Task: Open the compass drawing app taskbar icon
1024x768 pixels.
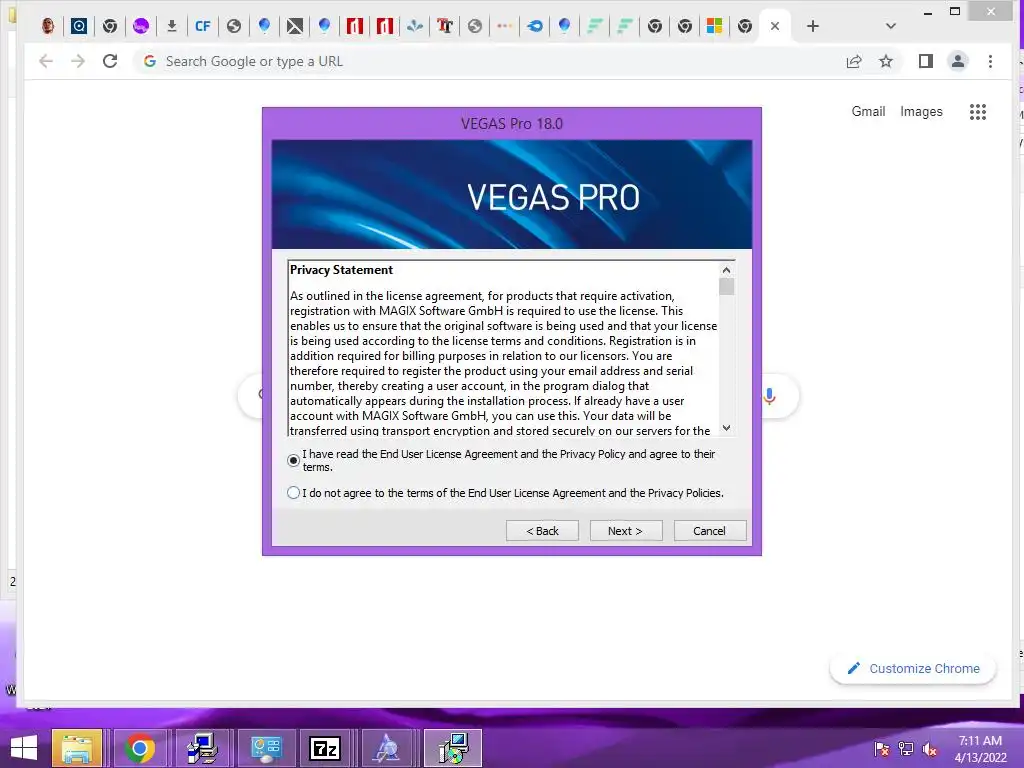Action: 387,748
